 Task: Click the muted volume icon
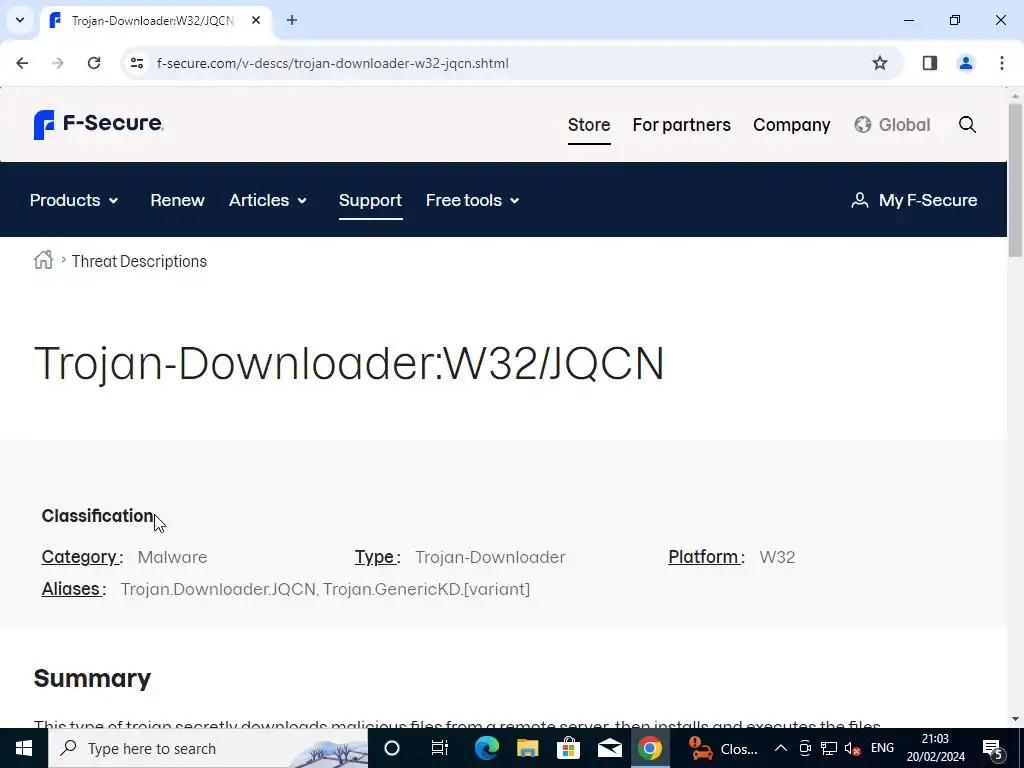click(852, 748)
